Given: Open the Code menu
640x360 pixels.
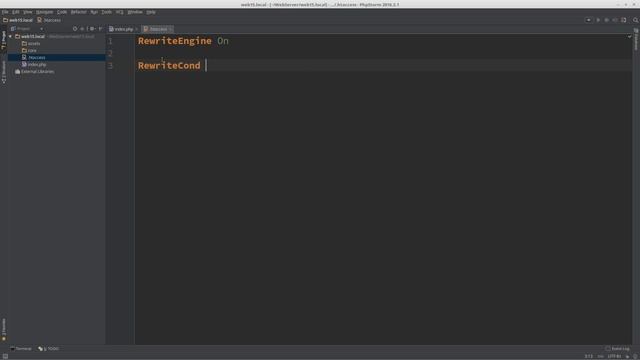Looking at the screenshot, I should (x=62, y=12).
